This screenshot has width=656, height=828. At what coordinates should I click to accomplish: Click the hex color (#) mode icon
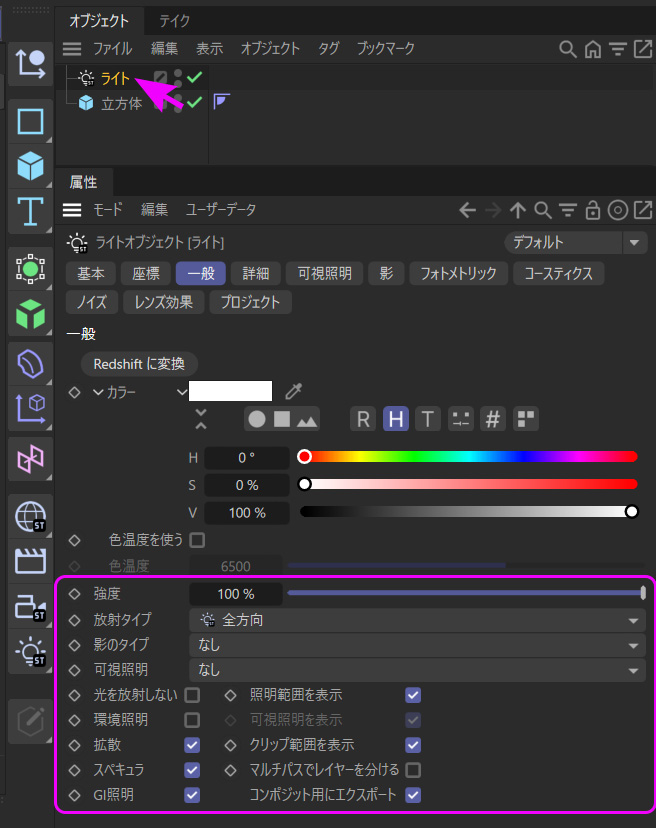(492, 419)
